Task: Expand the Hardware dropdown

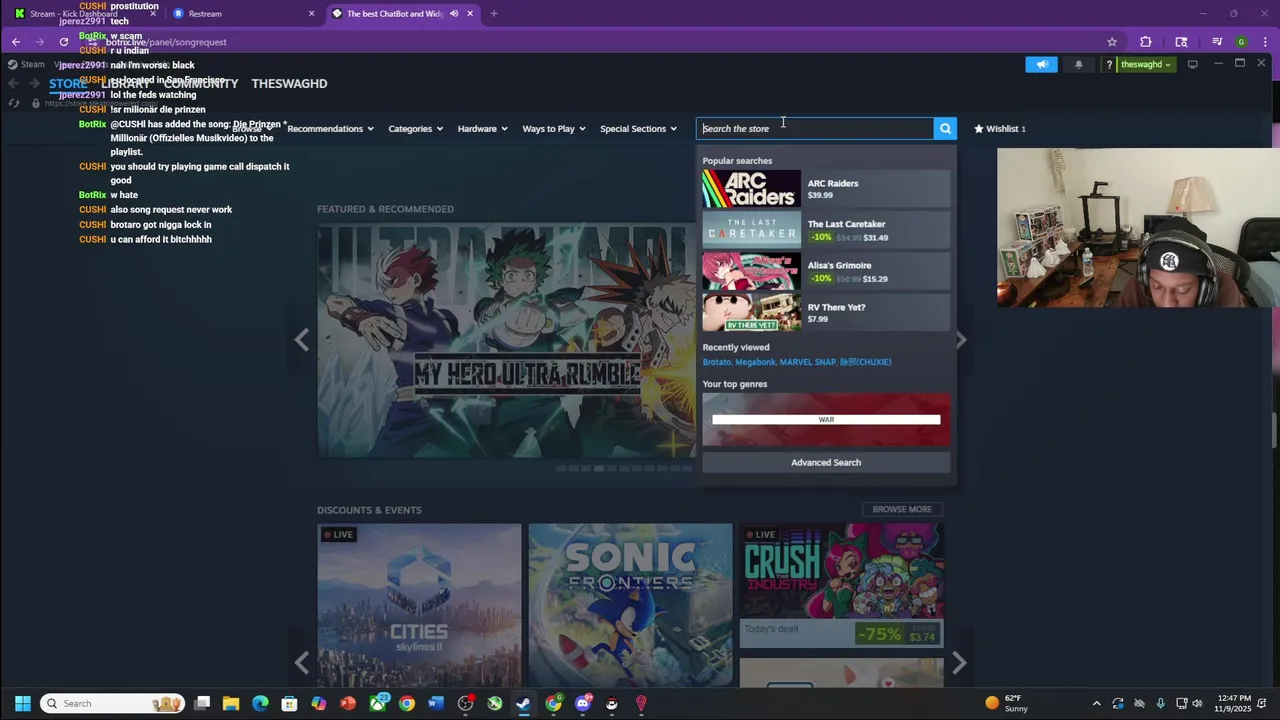Action: (x=482, y=128)
